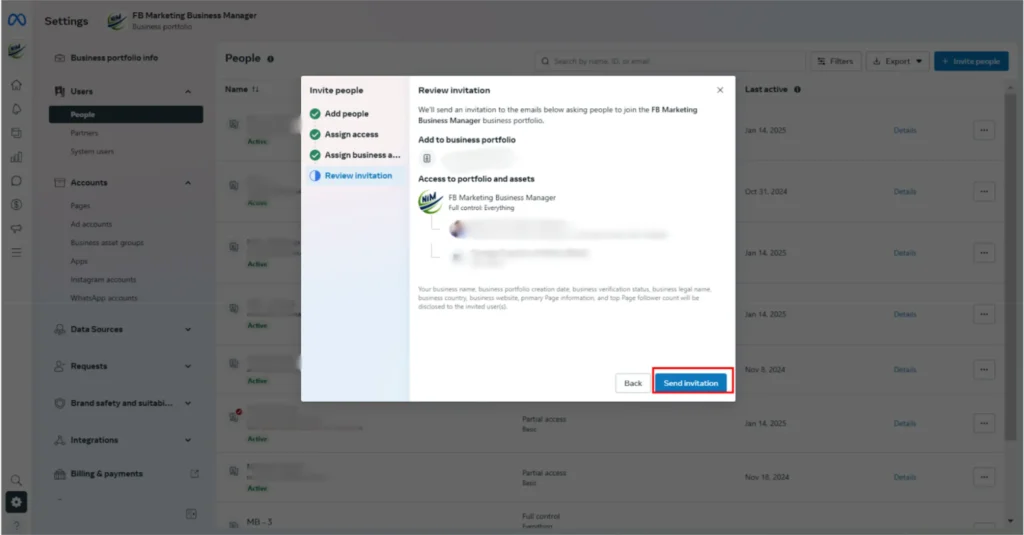Open Pages under Accounts
Screen dimensions: 1024x535
click(80, 206)
